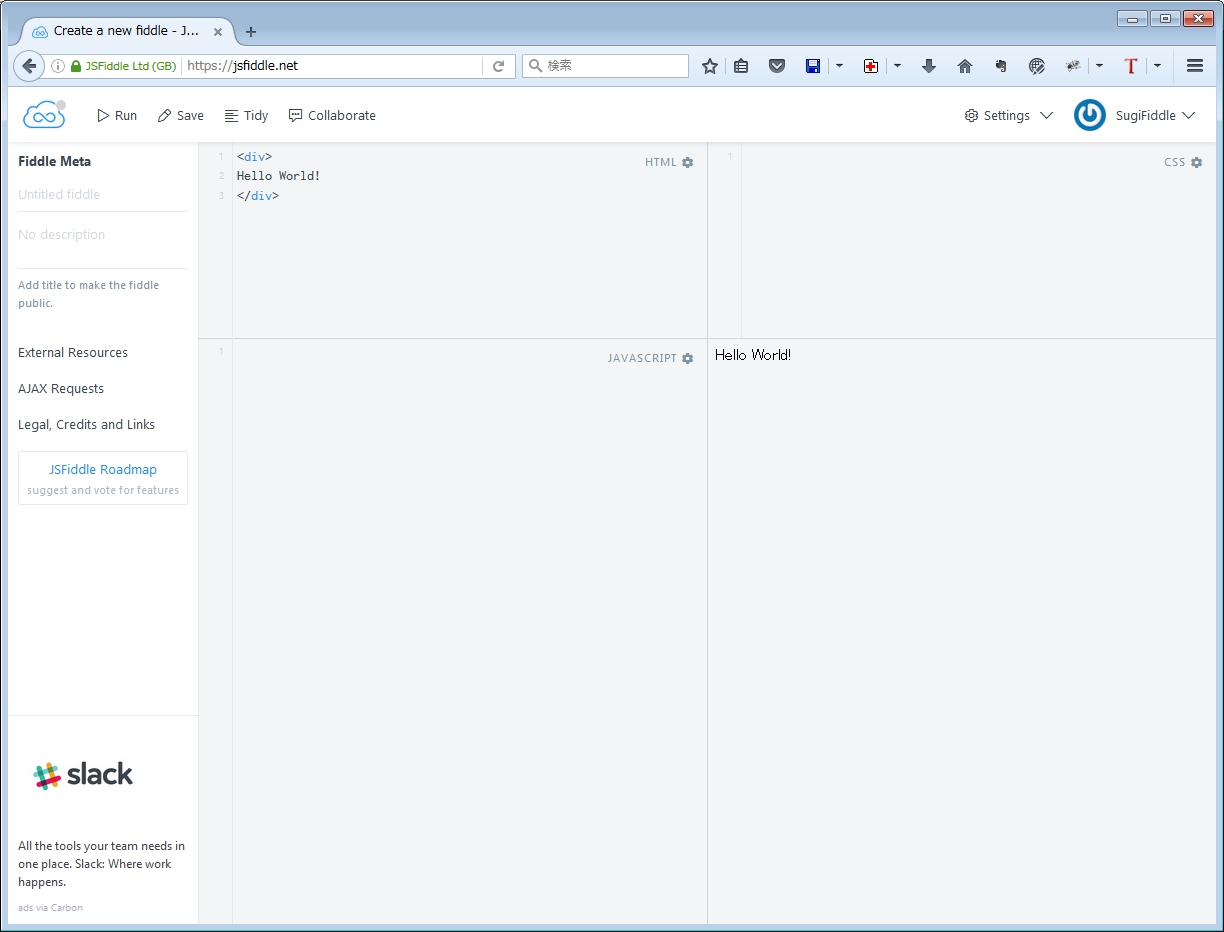
Task: Open CSS panel settings gear
Action: click(1197, 162)
